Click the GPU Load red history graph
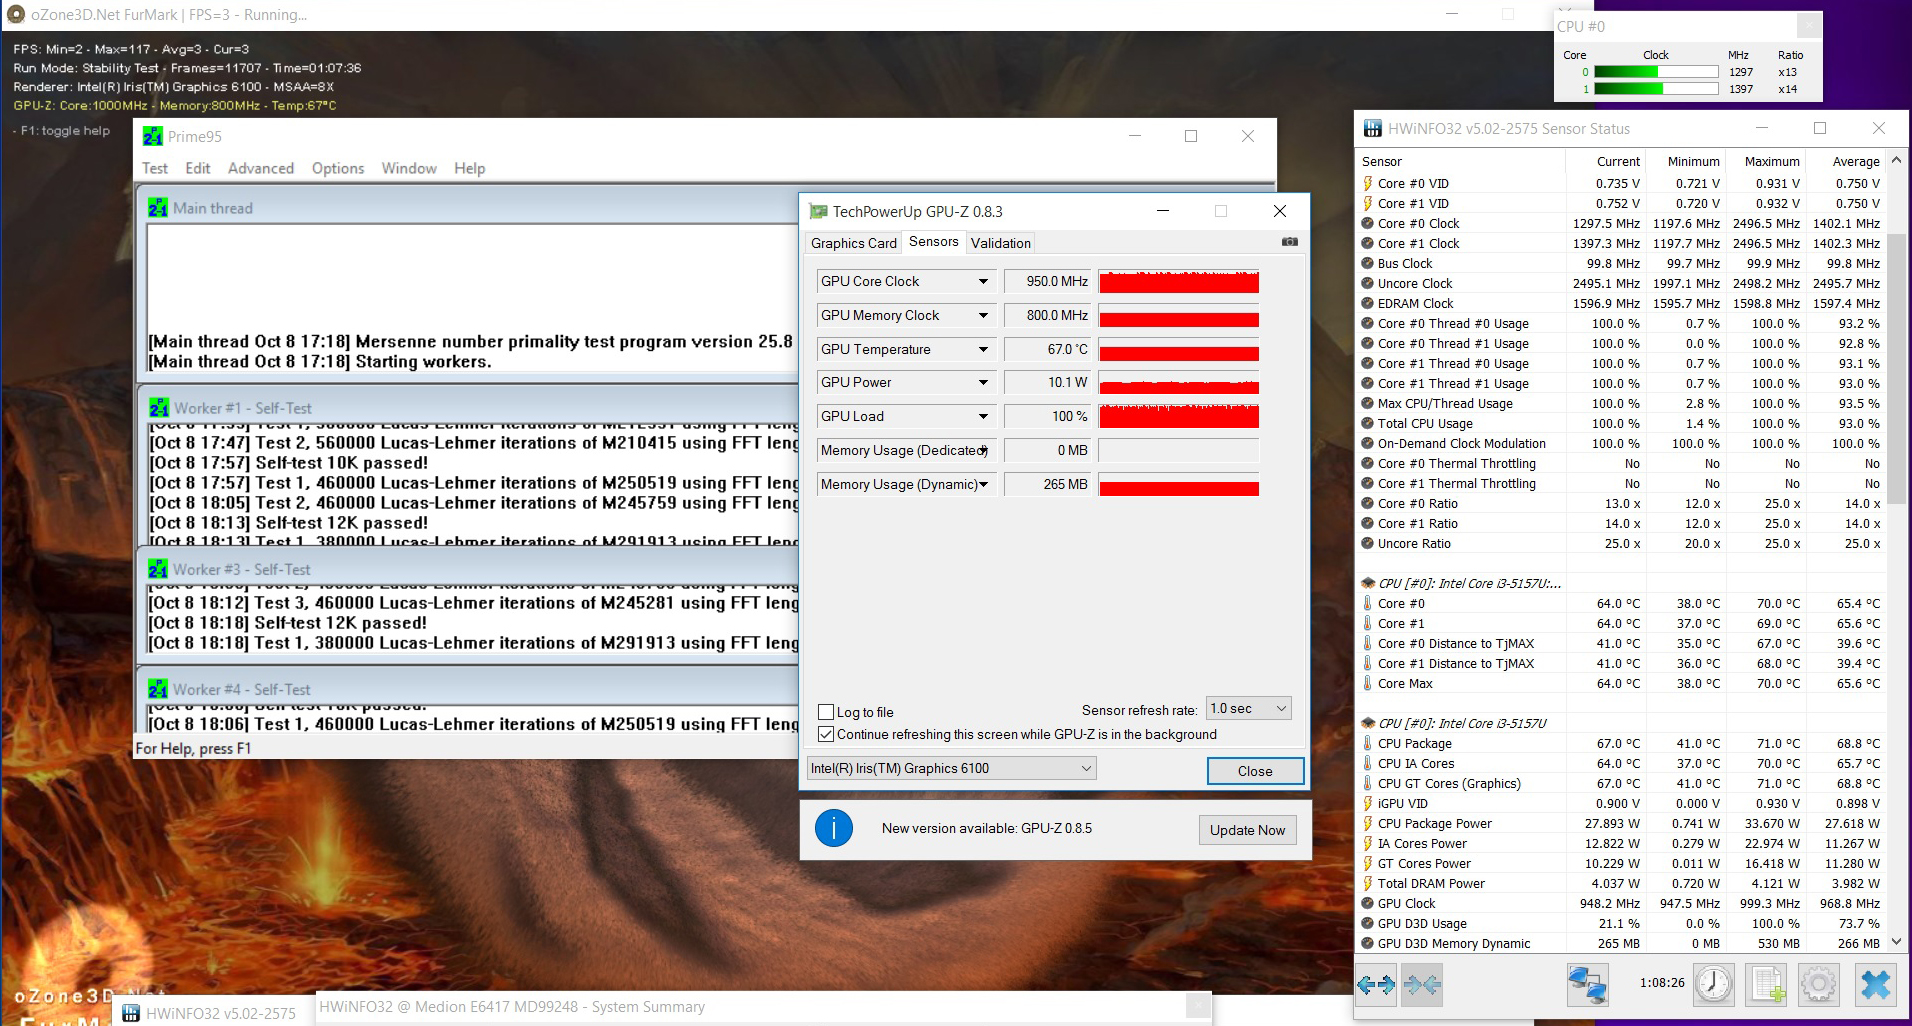Screen dimensions: 1912x1026 (1179, 417)
